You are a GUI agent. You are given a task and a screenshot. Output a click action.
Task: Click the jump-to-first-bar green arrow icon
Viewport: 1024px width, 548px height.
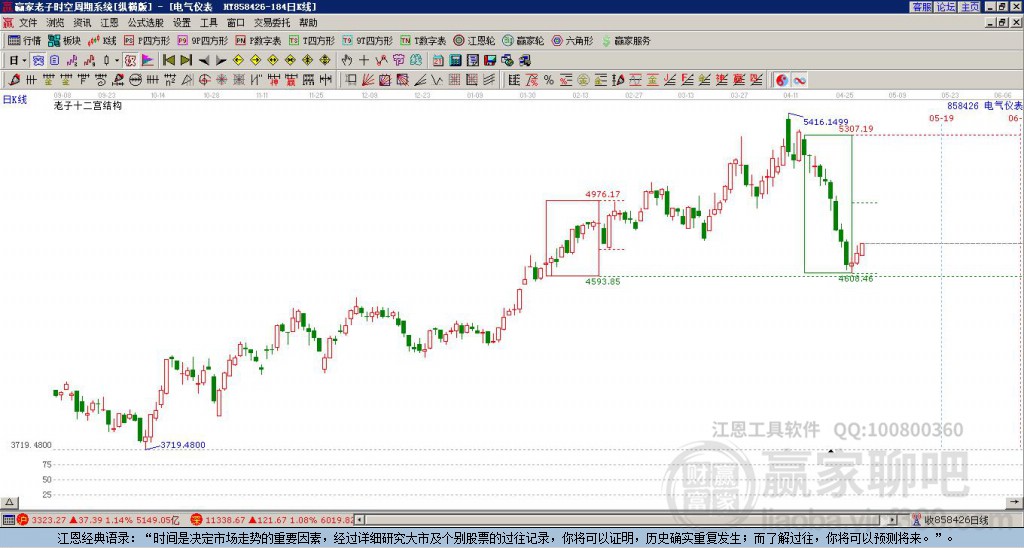coord(168,61)
